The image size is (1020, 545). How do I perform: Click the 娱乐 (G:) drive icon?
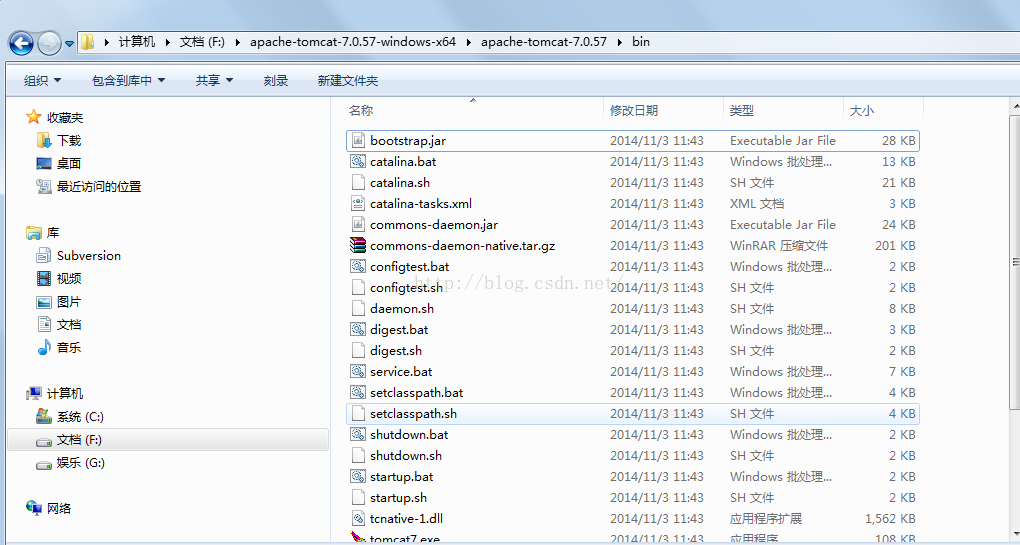(x=44, y=464)
